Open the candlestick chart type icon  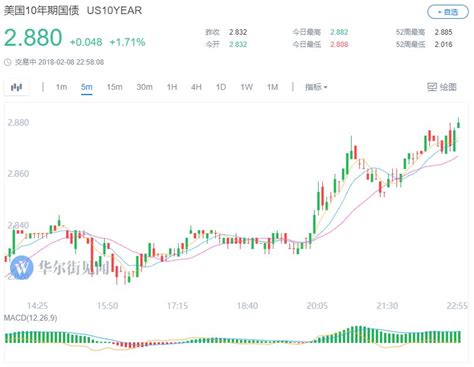coord(16,87)
